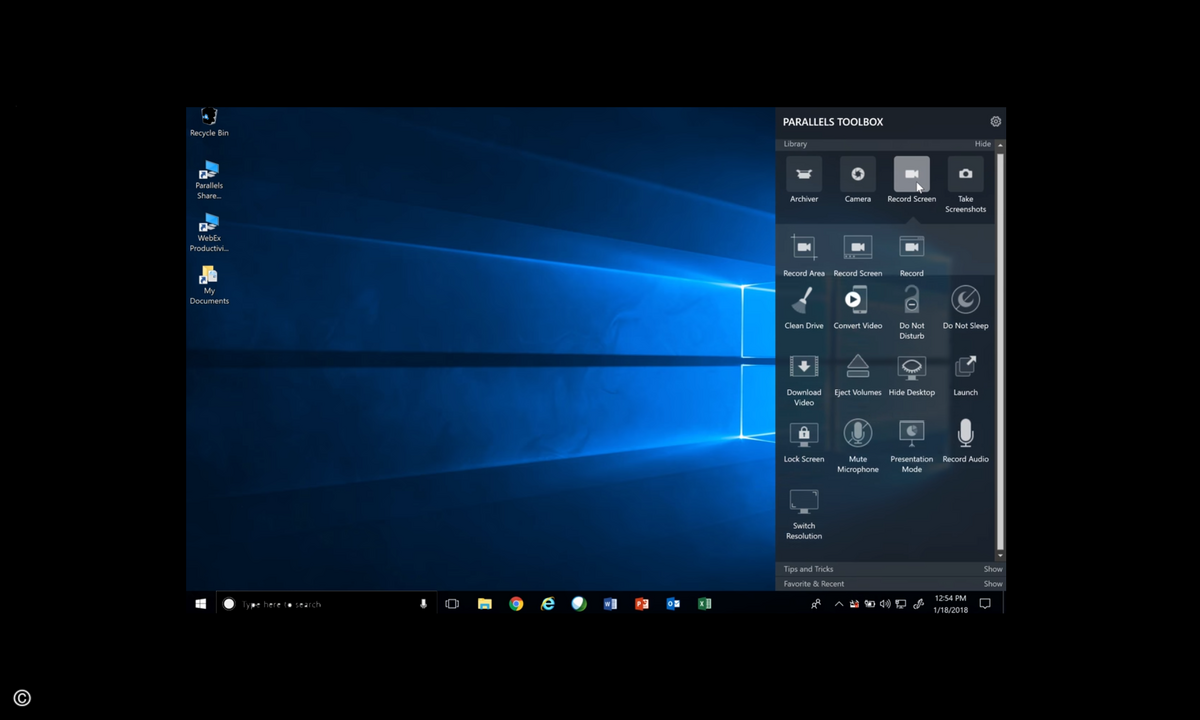Image resolution: width=1200 pixels, height=720 pixels.
Task: Launch Internet Explorer from the taskbar
Action: 548,604
